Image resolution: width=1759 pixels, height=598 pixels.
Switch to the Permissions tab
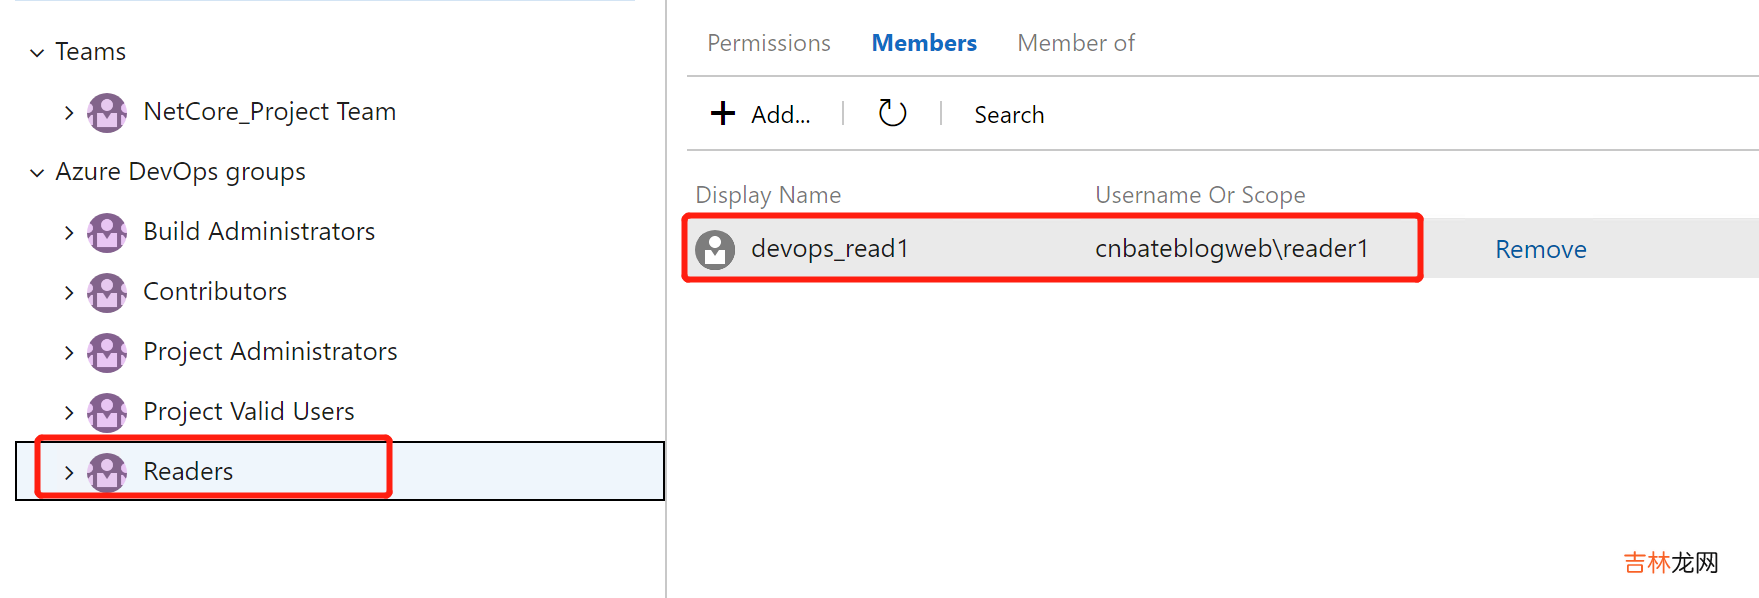click(768, 43)
